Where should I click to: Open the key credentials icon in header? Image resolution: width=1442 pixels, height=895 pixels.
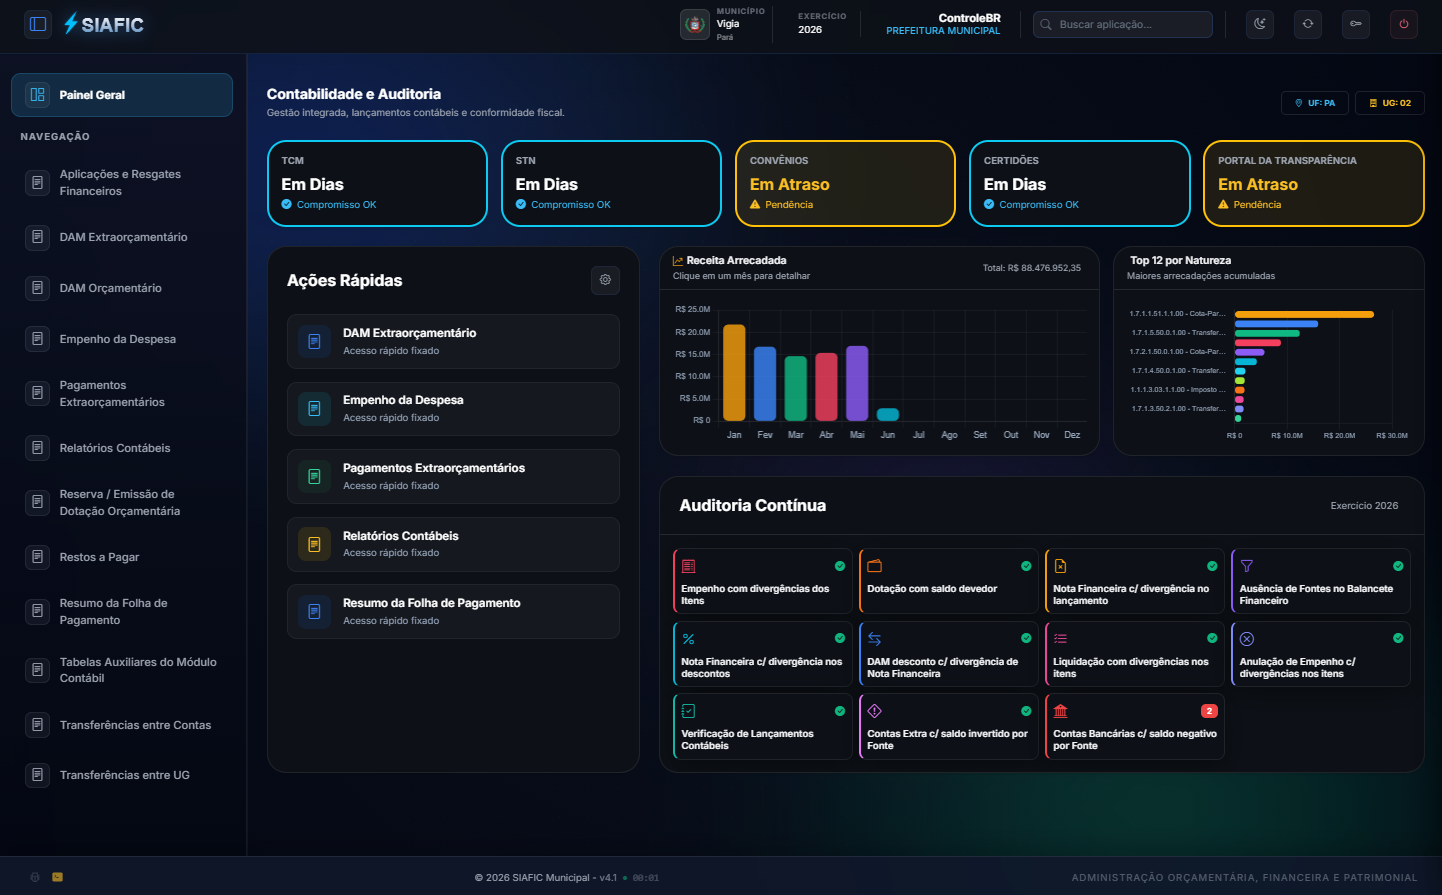(1356, 24)
